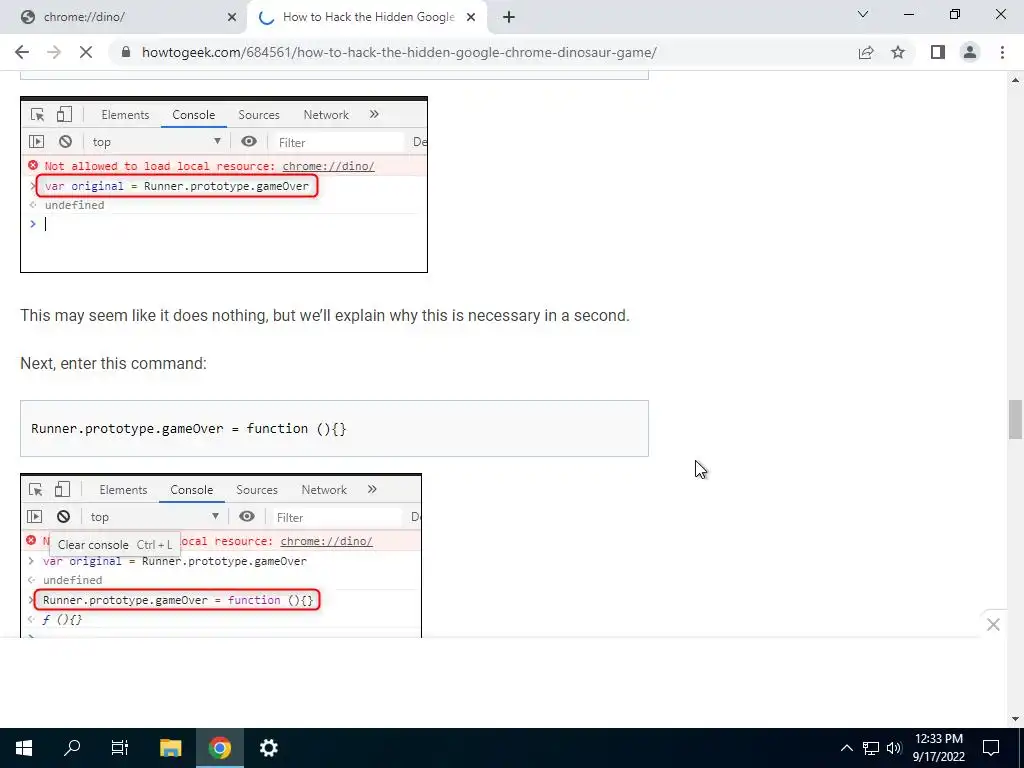Open the DevTools screenshot with Clear console tooltip
The height and width of the screenshot is (768, 1024).
pos(221,556)
